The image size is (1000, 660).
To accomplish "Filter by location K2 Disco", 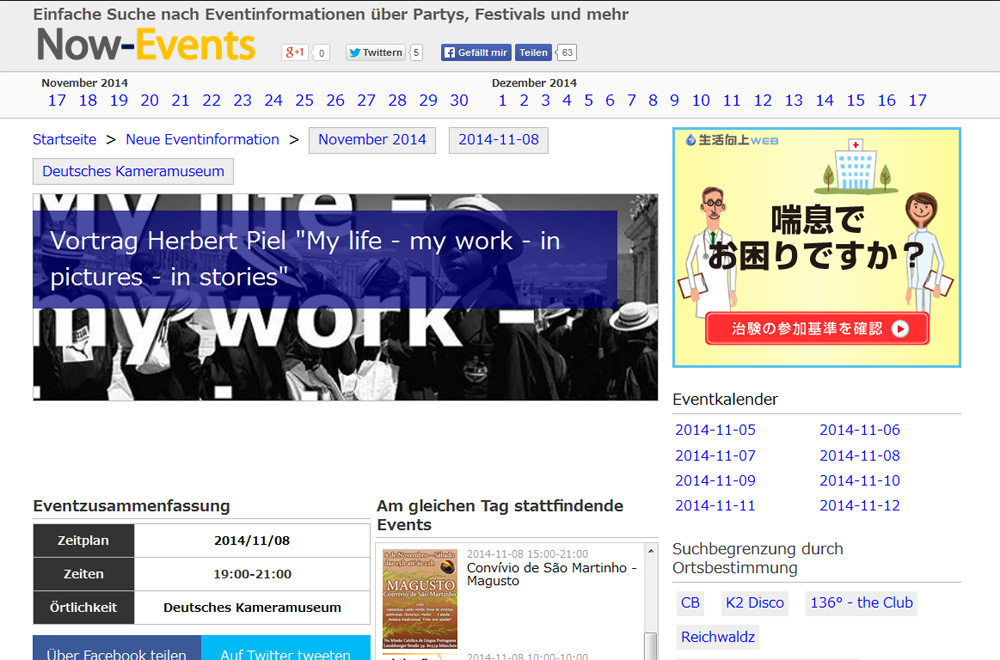I will tap(754, 603).
